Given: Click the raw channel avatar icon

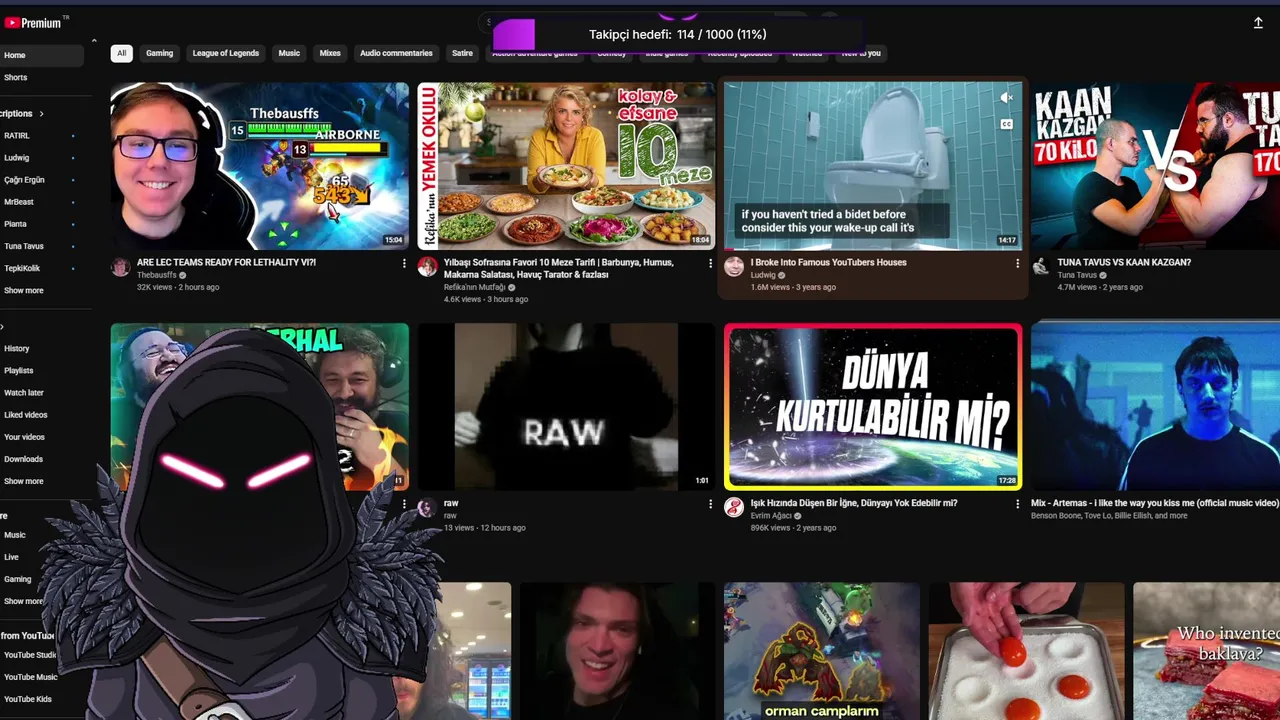Looking at the screenshot, I should [427, 508].
